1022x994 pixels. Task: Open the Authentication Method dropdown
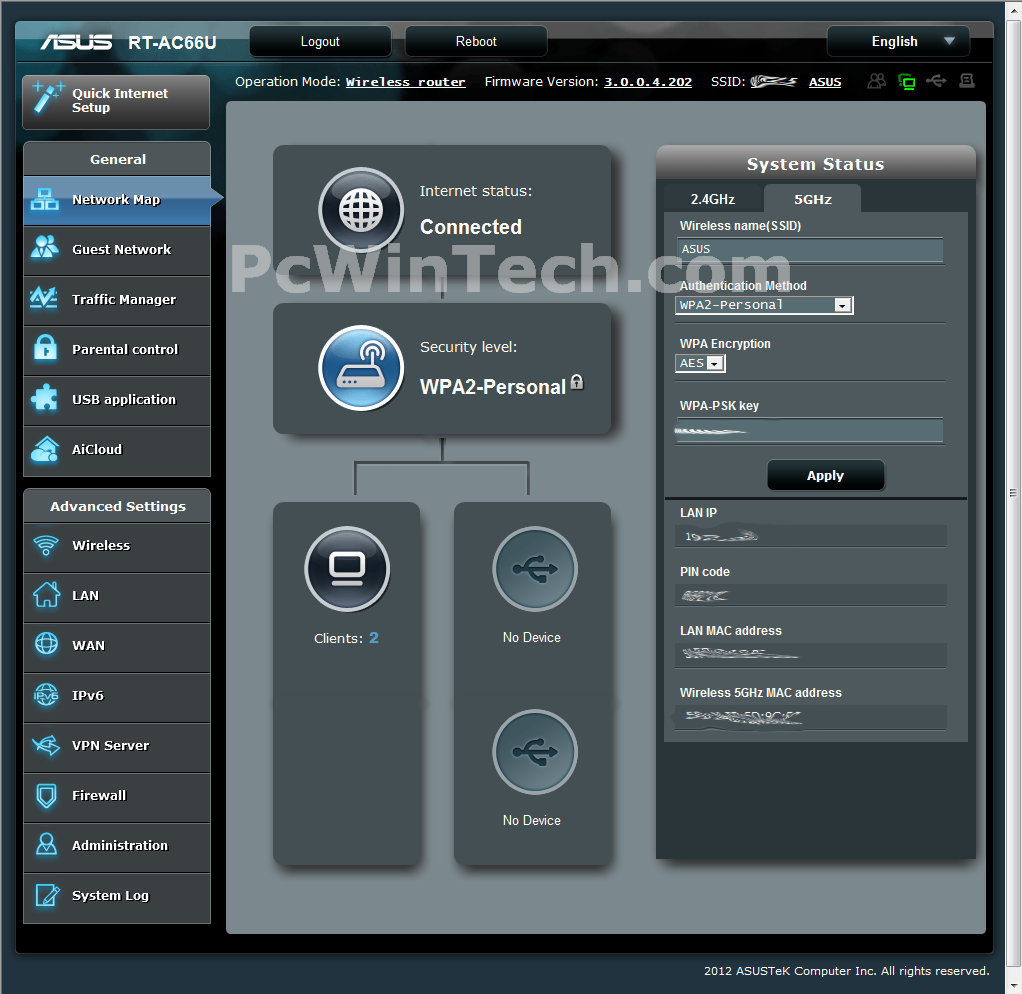pyautogui.click(x=764, y=305)
